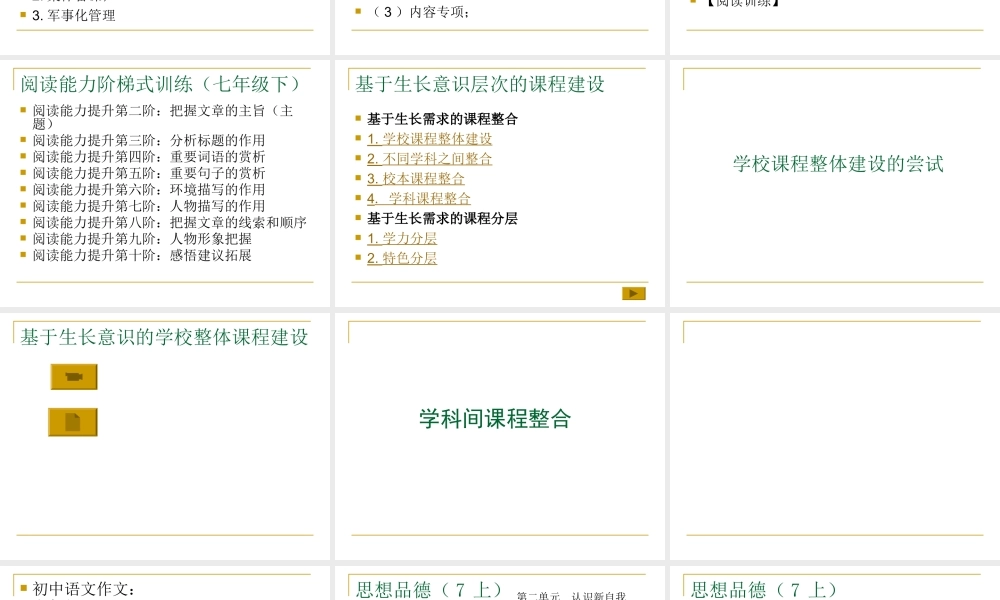Open the 特色分层 hyperlink
Viewport: 1000px width, 600px height.
(403, 258)
